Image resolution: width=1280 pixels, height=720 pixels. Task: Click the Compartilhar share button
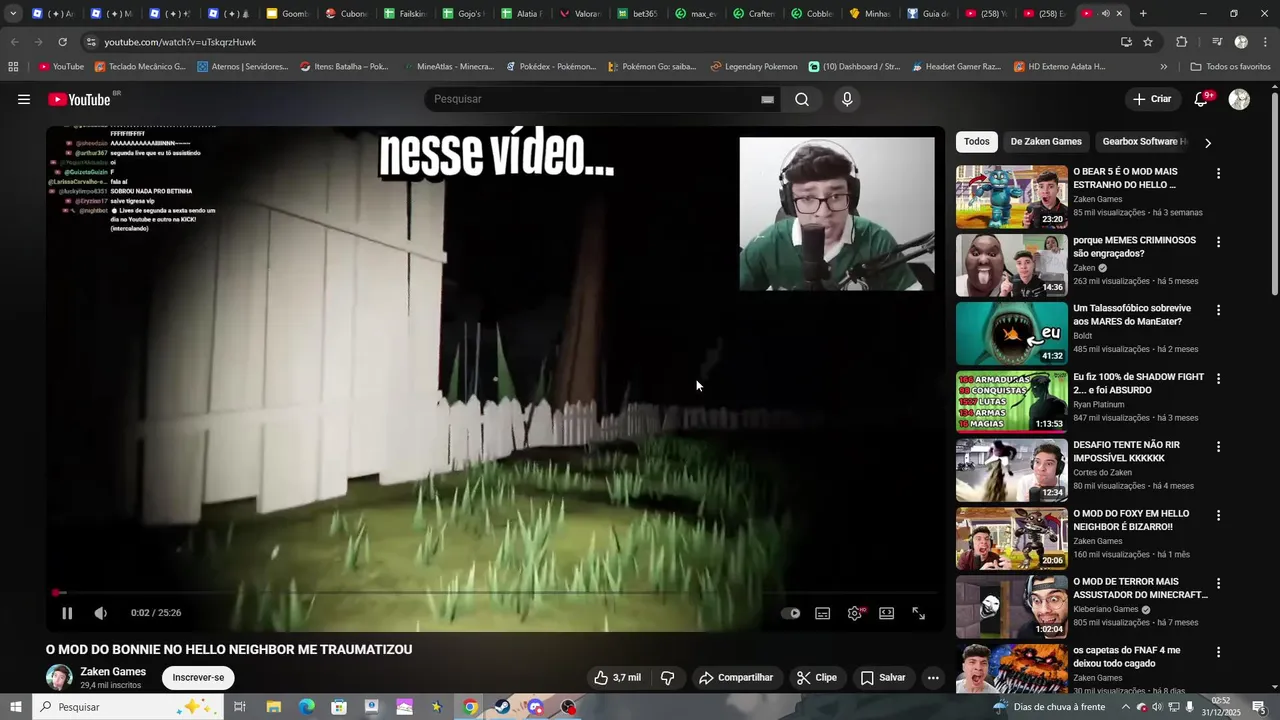736,677
